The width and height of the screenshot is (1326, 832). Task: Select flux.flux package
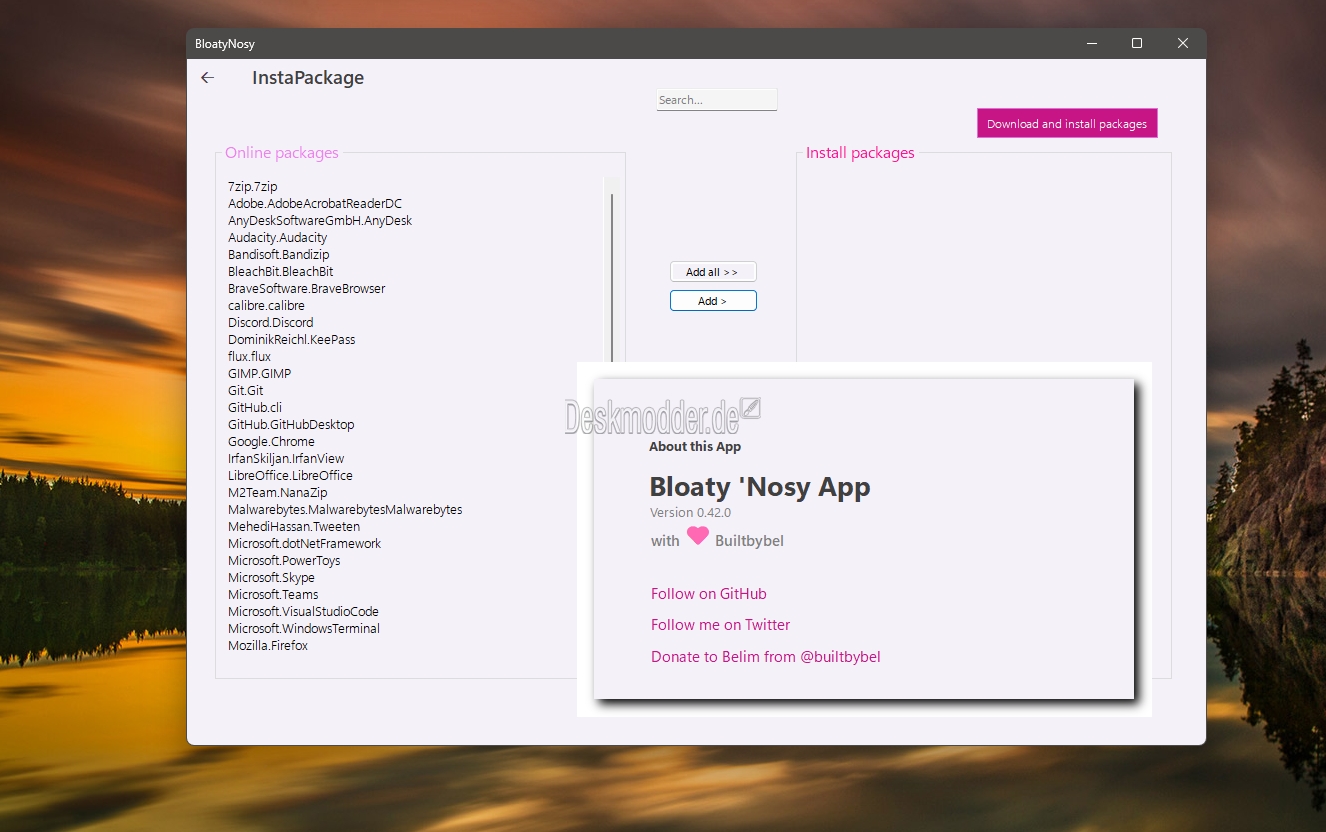(250, 357)
